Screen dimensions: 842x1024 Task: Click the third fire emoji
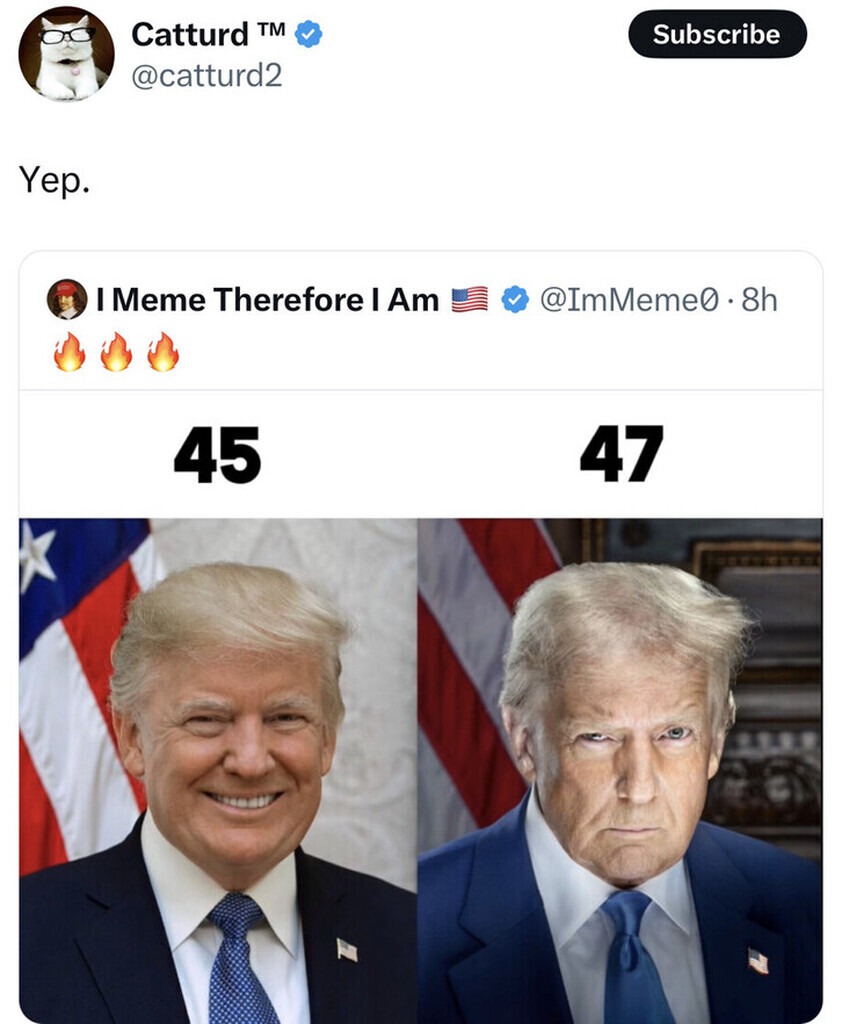pos(163,351)
